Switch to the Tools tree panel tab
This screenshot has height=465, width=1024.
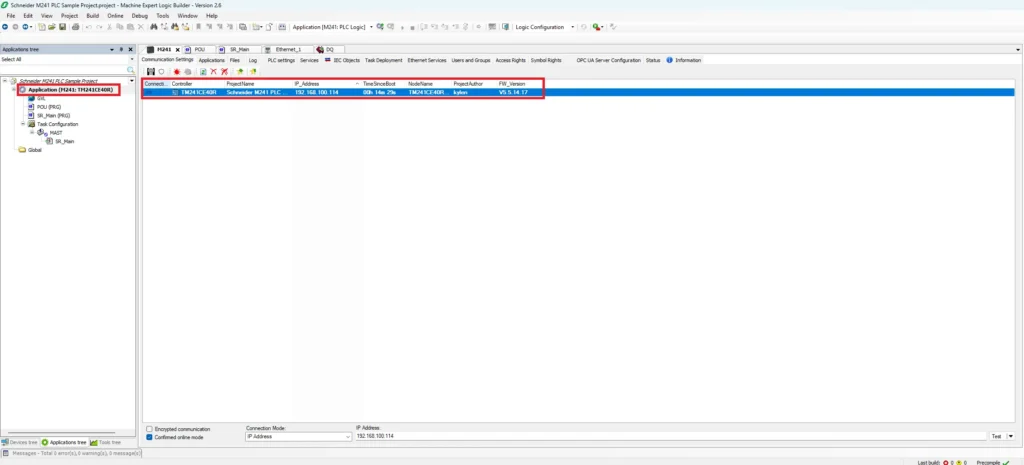106,442
